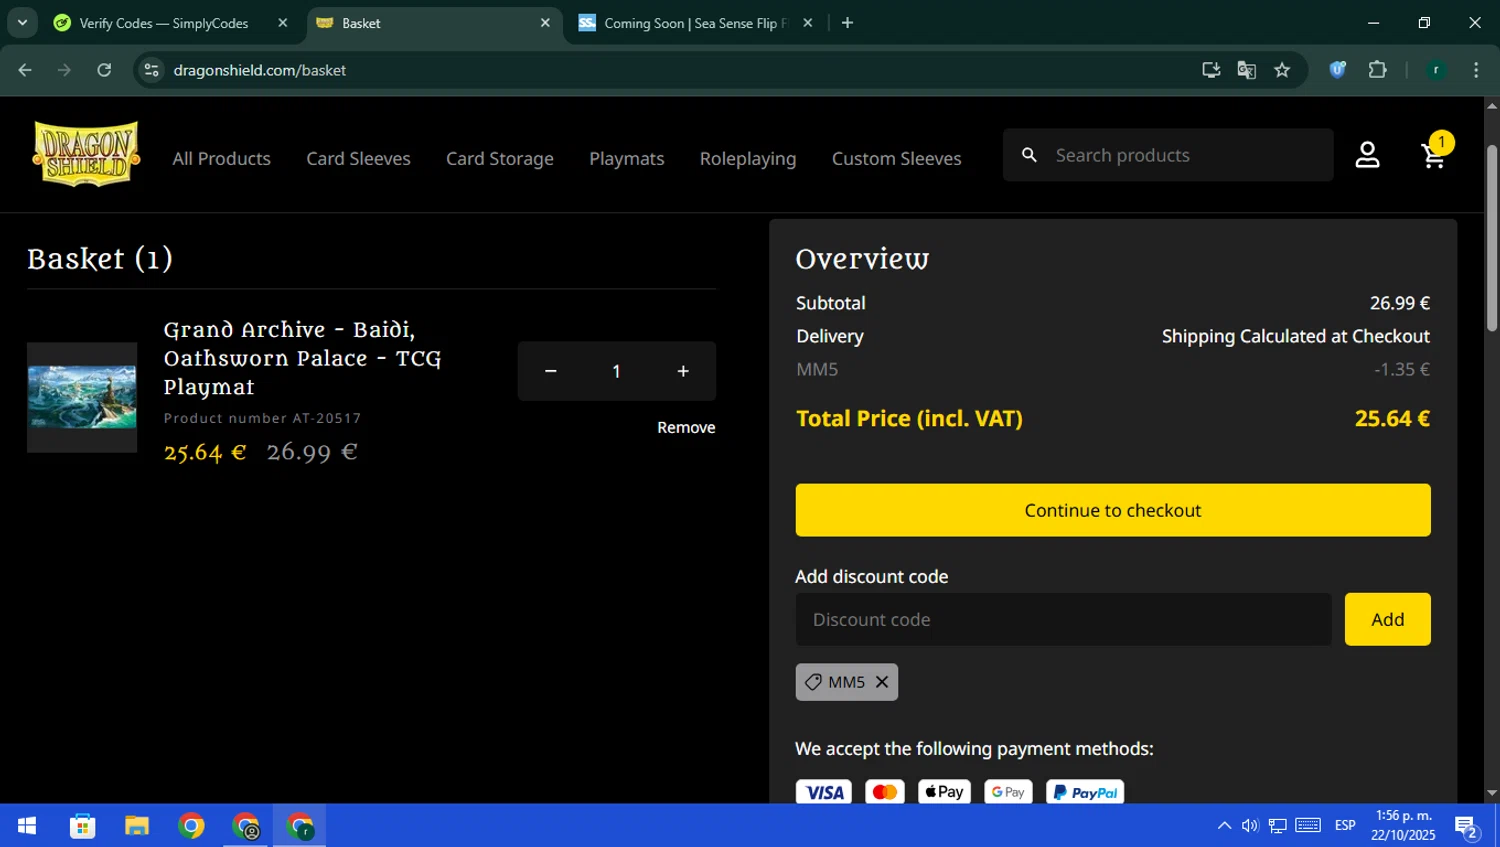
Task: Click the Visa payment icon
Action: [x=824, y=792]
